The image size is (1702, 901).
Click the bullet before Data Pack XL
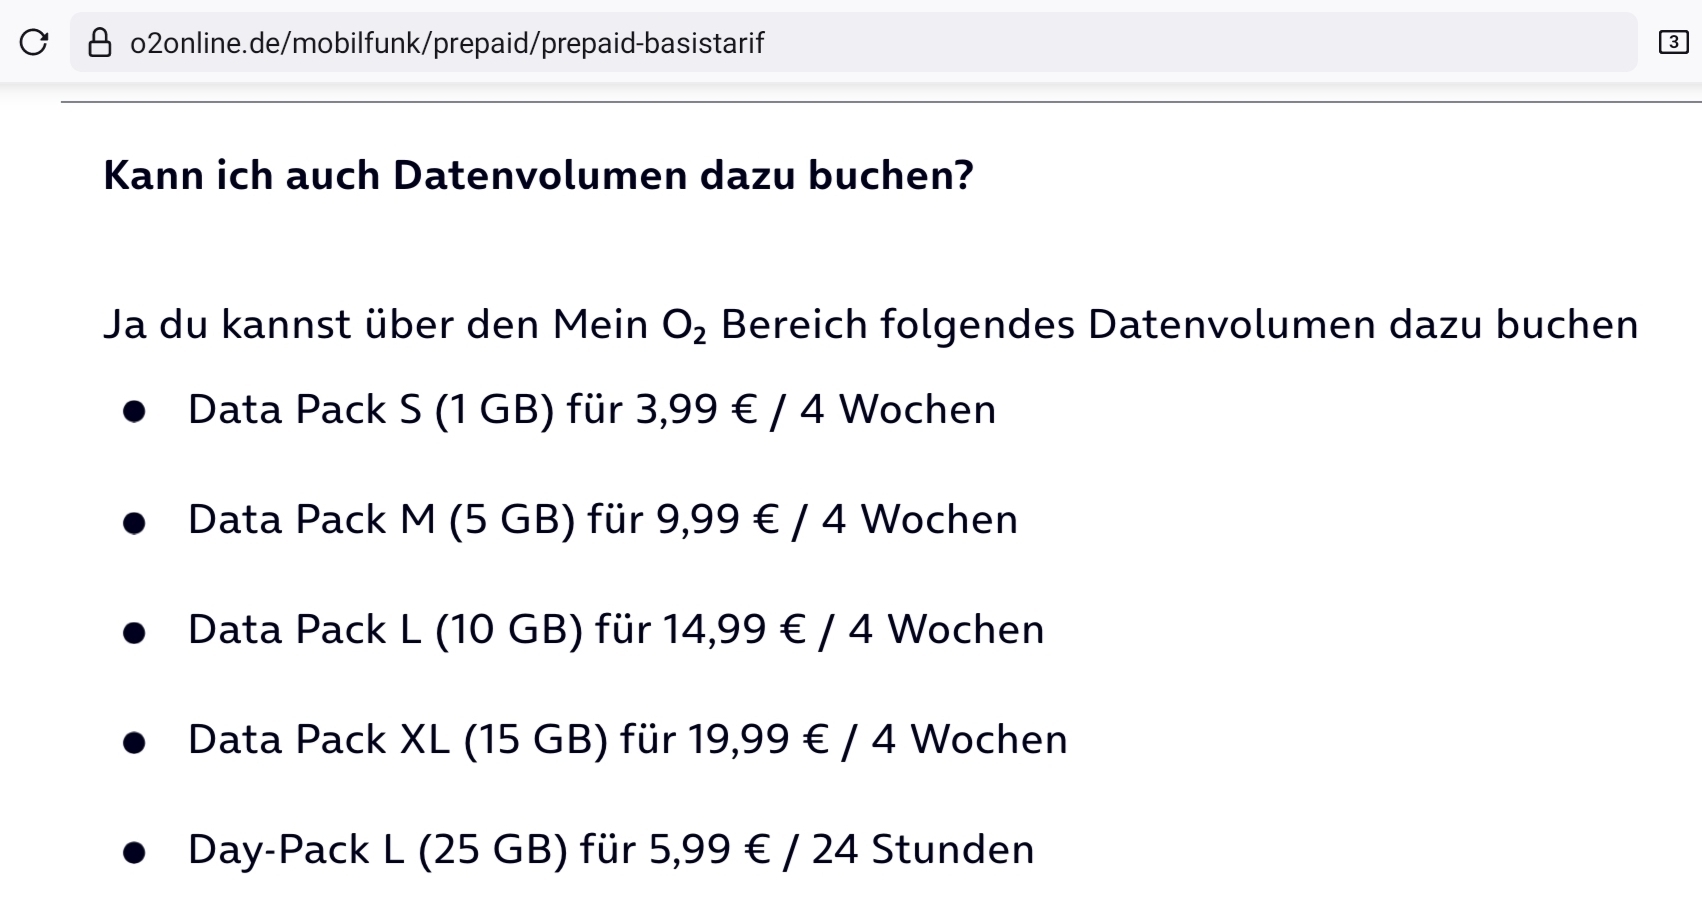click(x=134, y=742)
